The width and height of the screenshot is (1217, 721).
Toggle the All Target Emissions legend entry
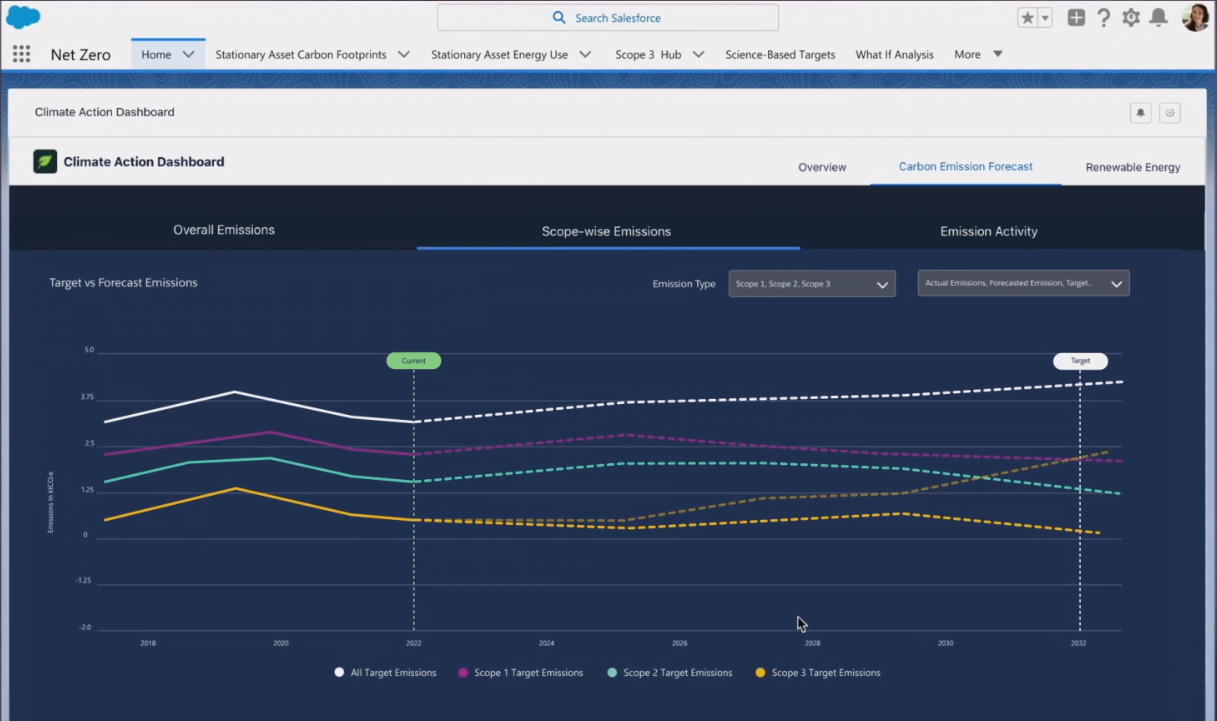point(386,673)
